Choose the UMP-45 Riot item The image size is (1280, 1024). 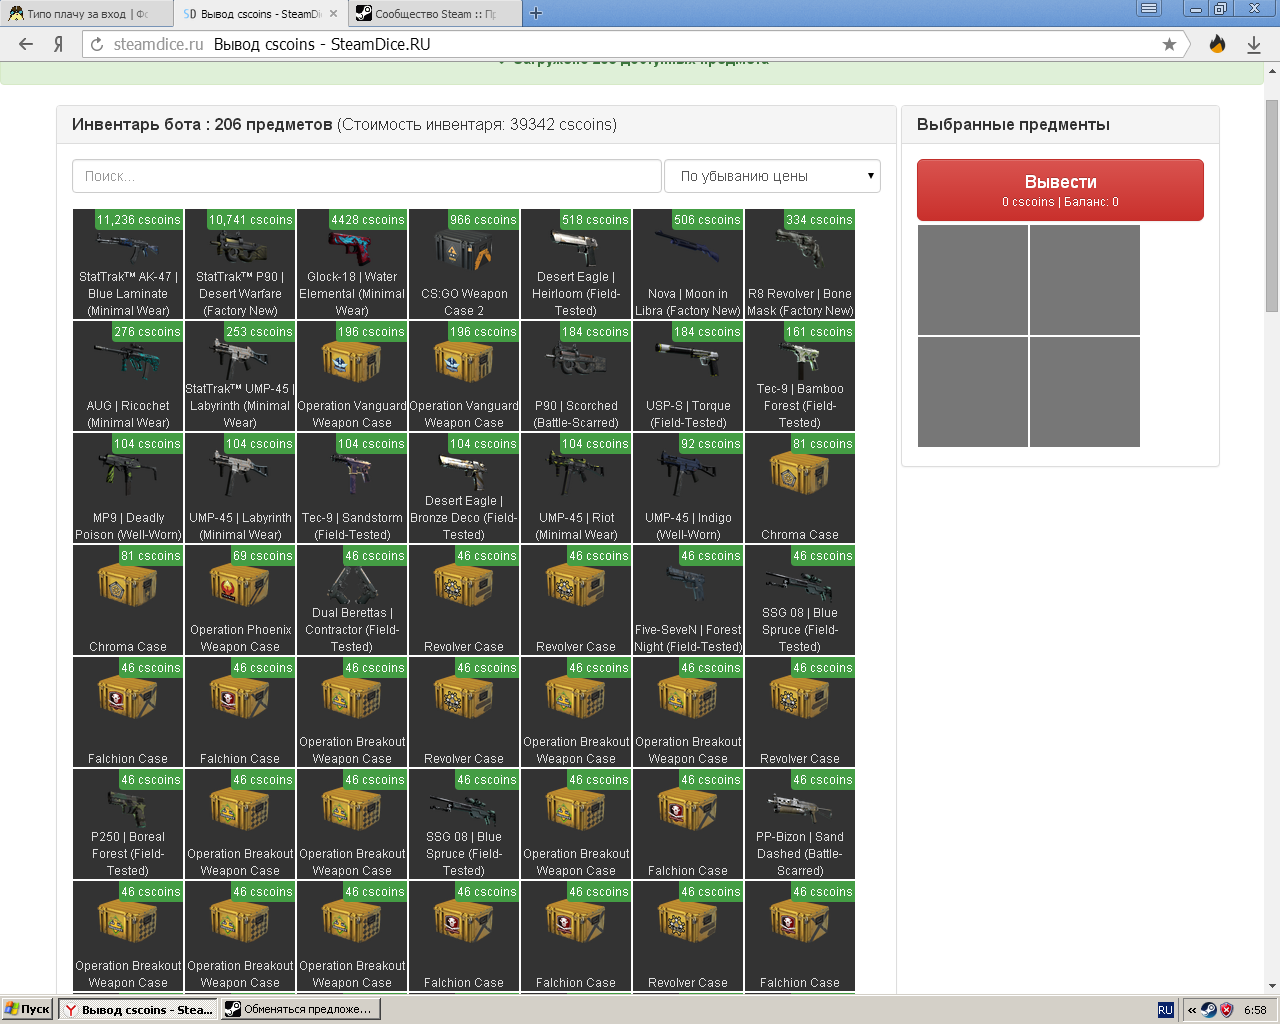click(x=576, y=488)
